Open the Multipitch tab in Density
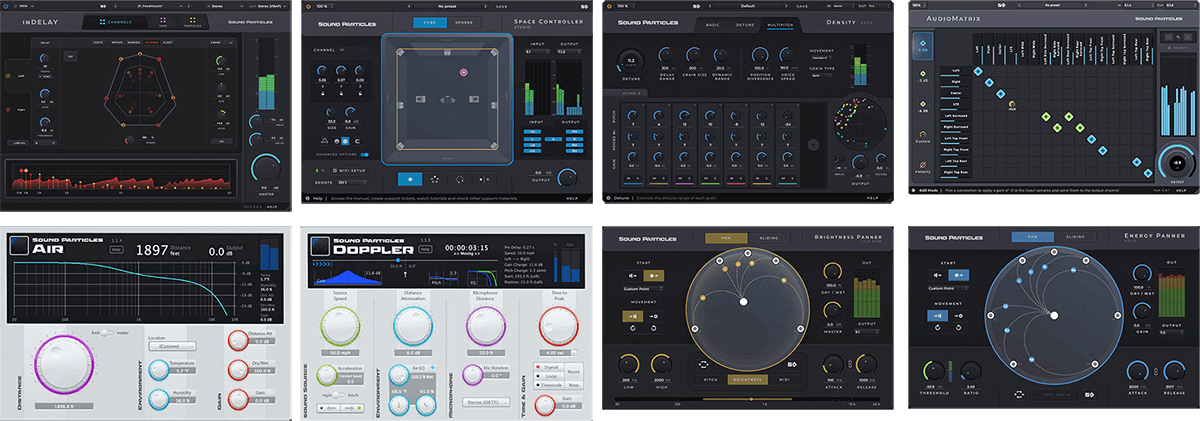Viewport: 1200px width, 421px height. (780, 24)
